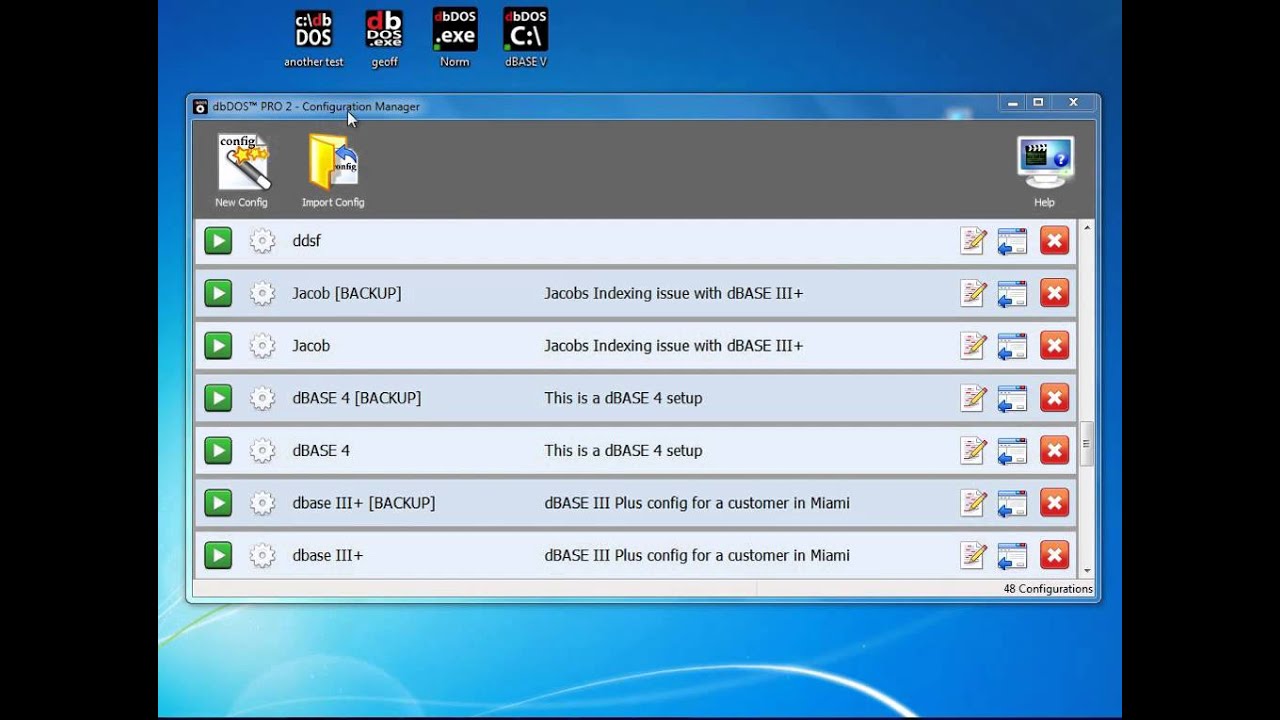Click the description of the dBASE 4 row
Viewport: 1280px width, 720px height.
tap(623, 450)
